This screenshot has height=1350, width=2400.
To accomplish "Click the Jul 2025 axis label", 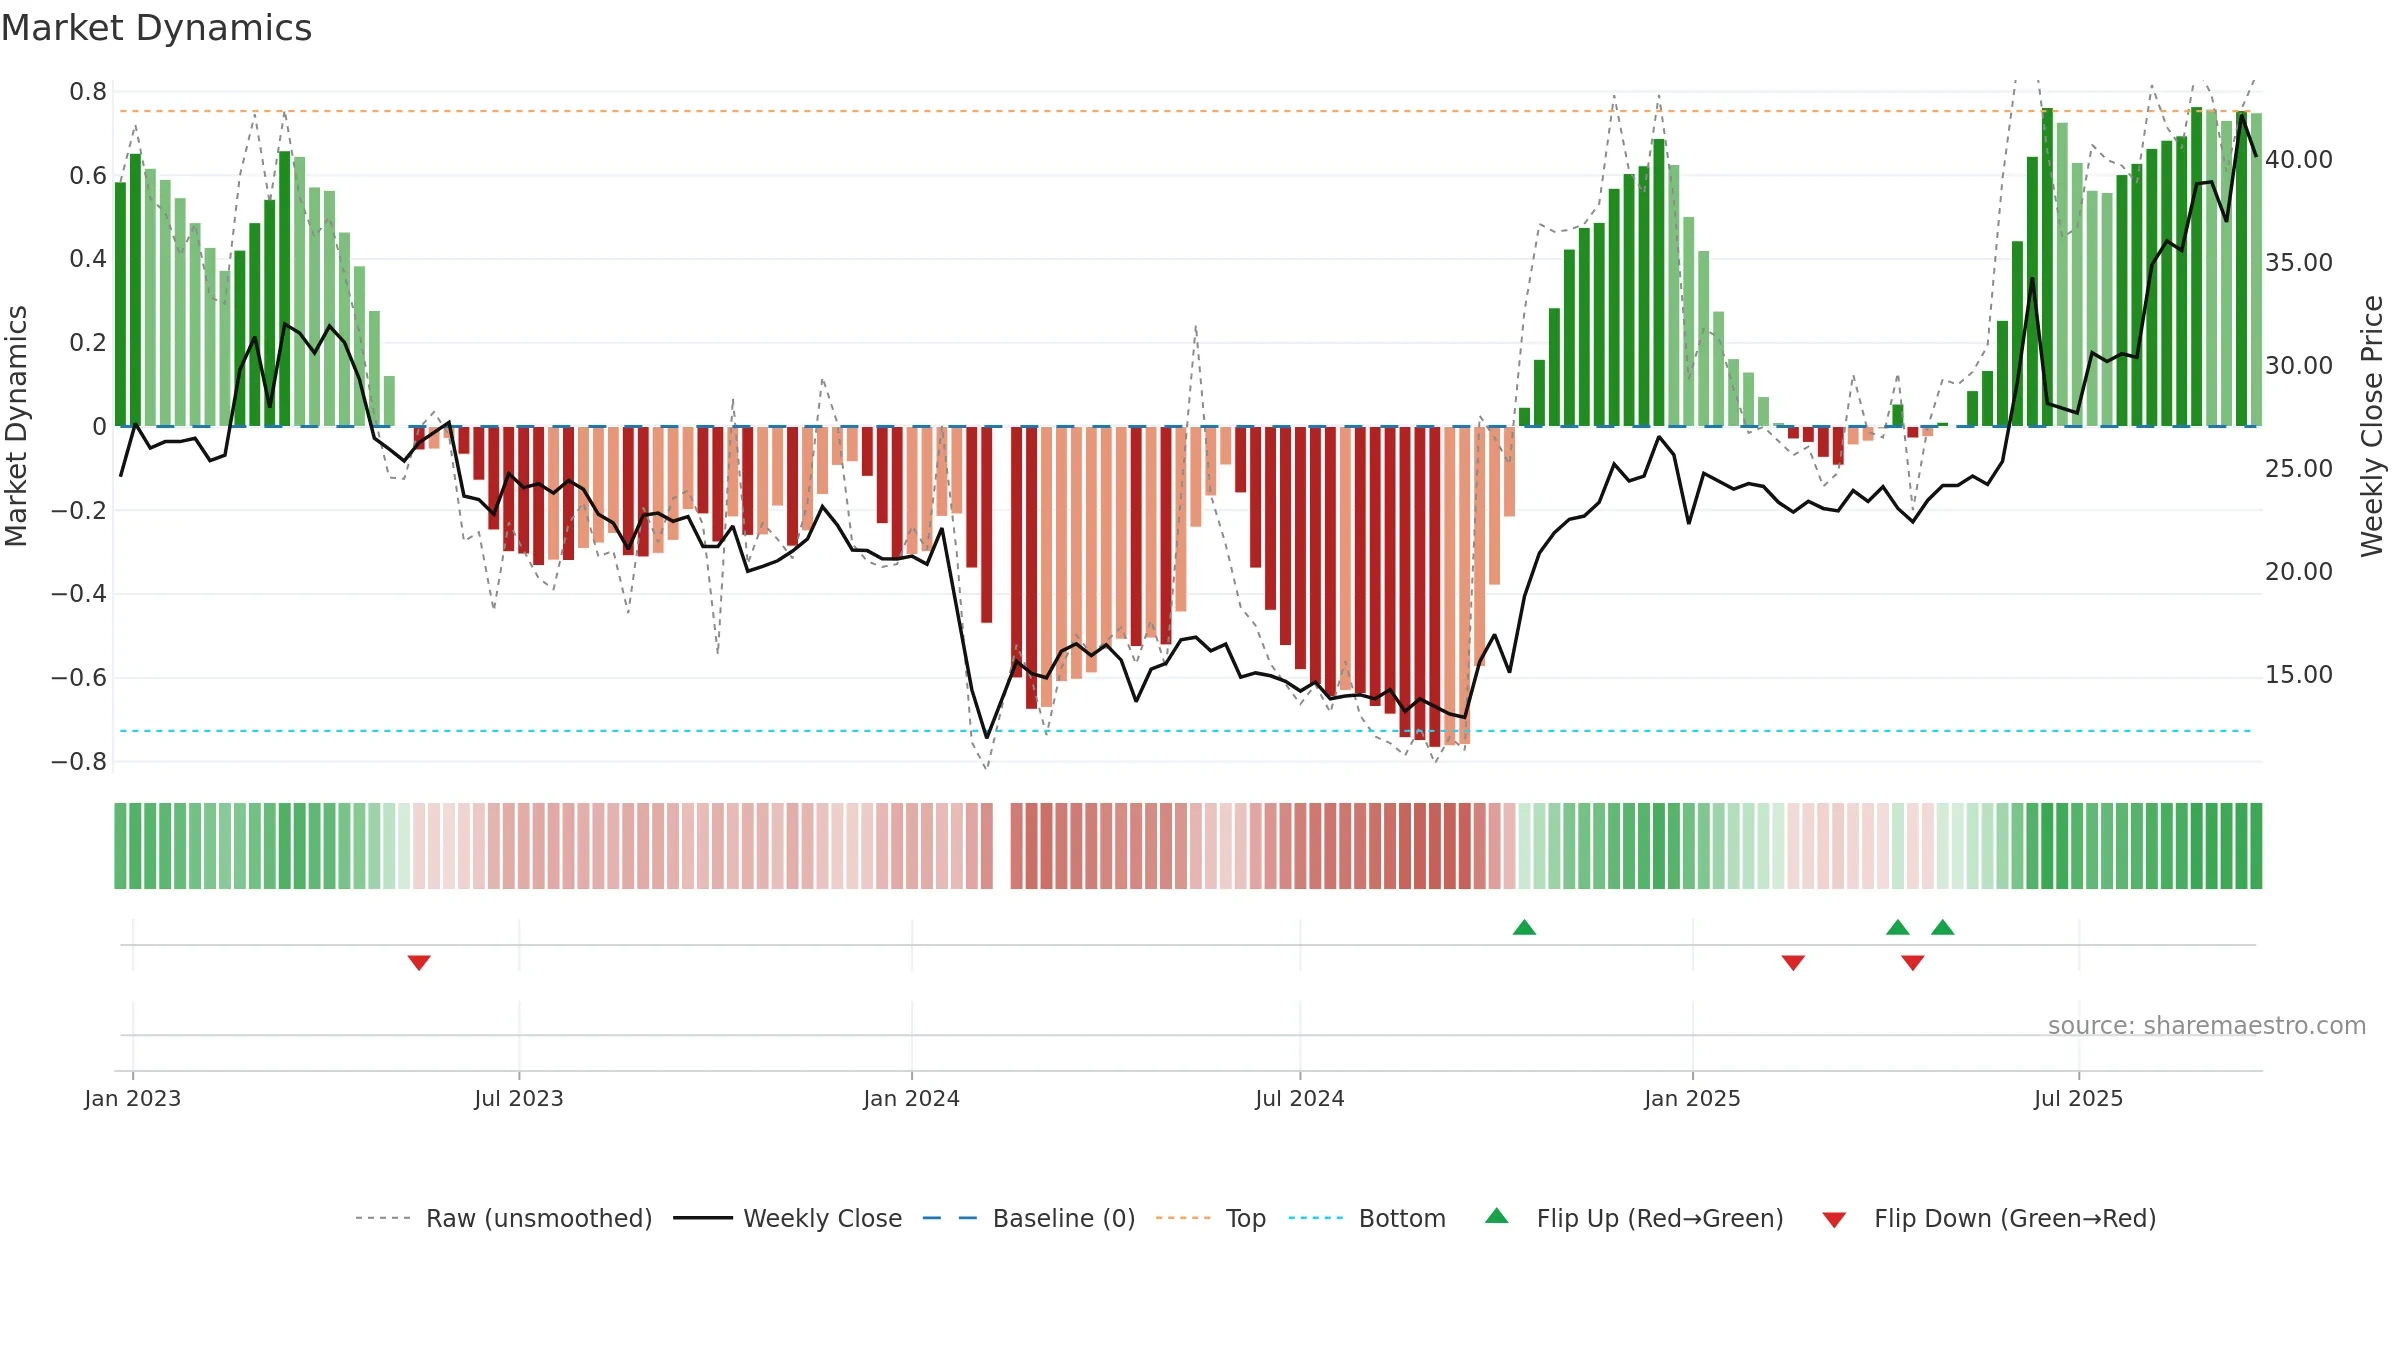I will [2079, 1098].
